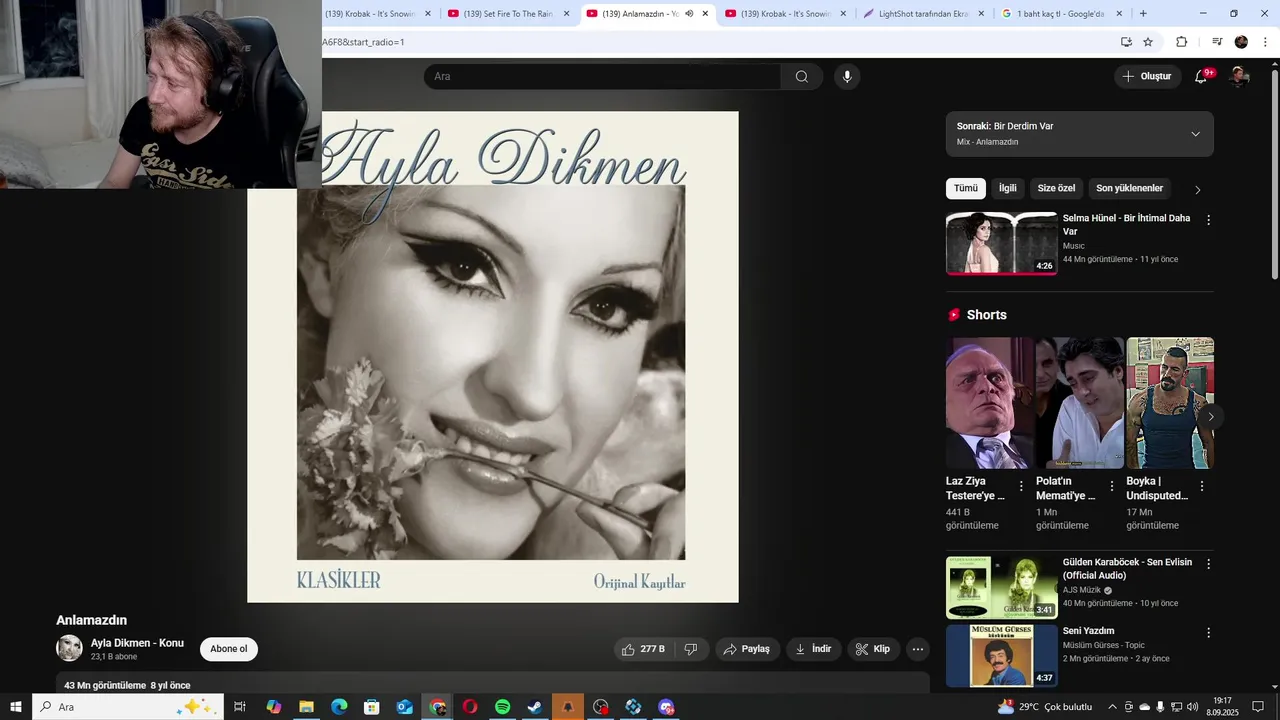
Task: Open Ayla Dikmen channel avatar
Action: 69,648
